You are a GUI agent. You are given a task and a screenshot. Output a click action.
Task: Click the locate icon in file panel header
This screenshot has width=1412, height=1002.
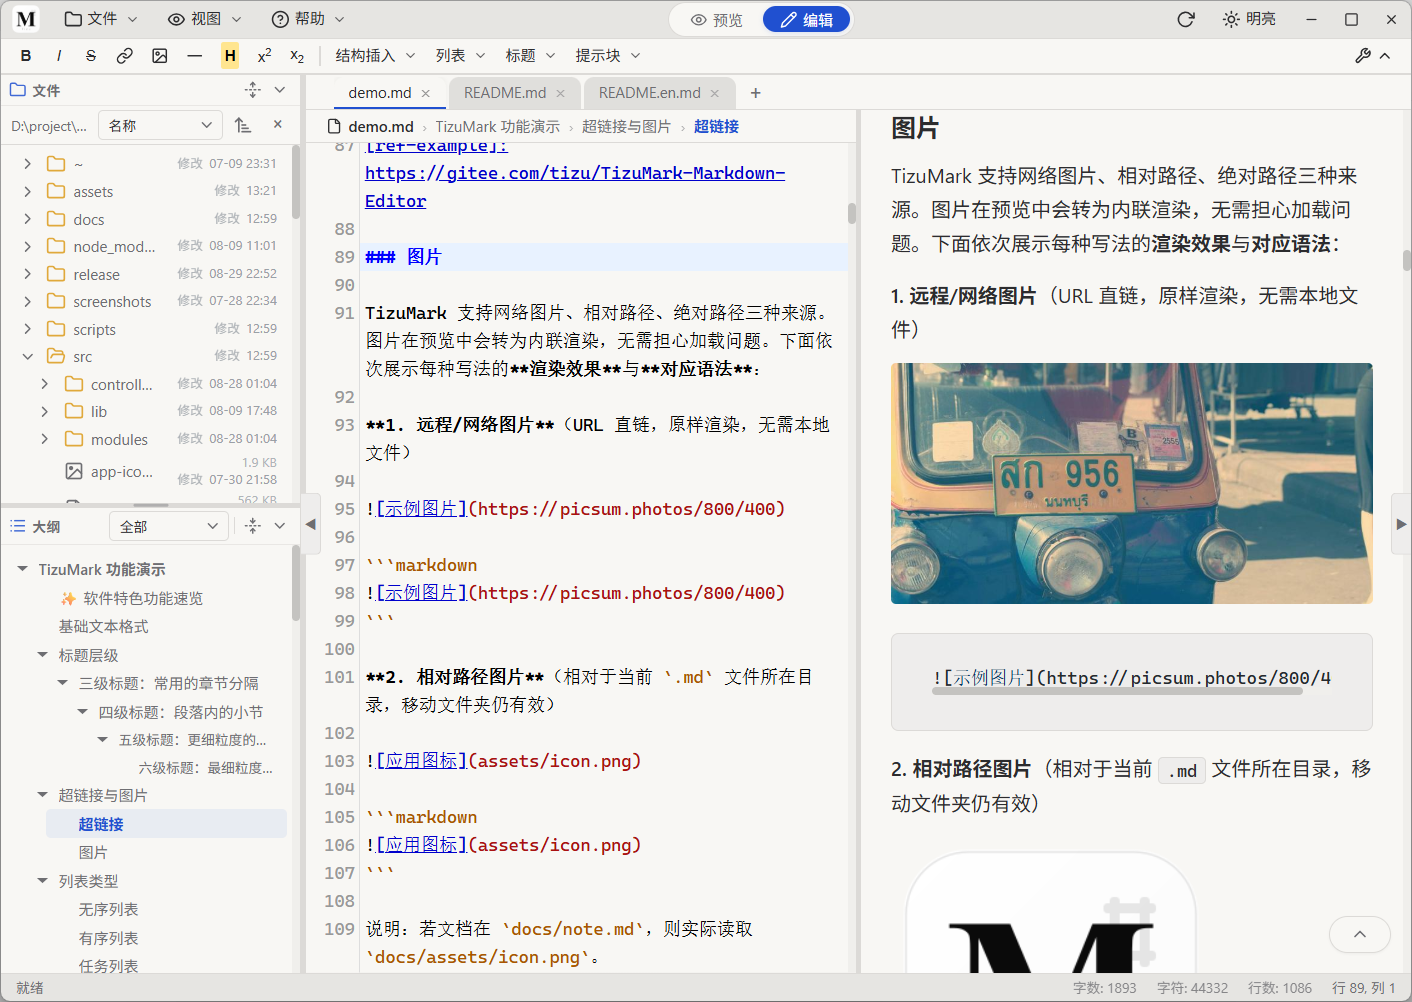point(253,90)
